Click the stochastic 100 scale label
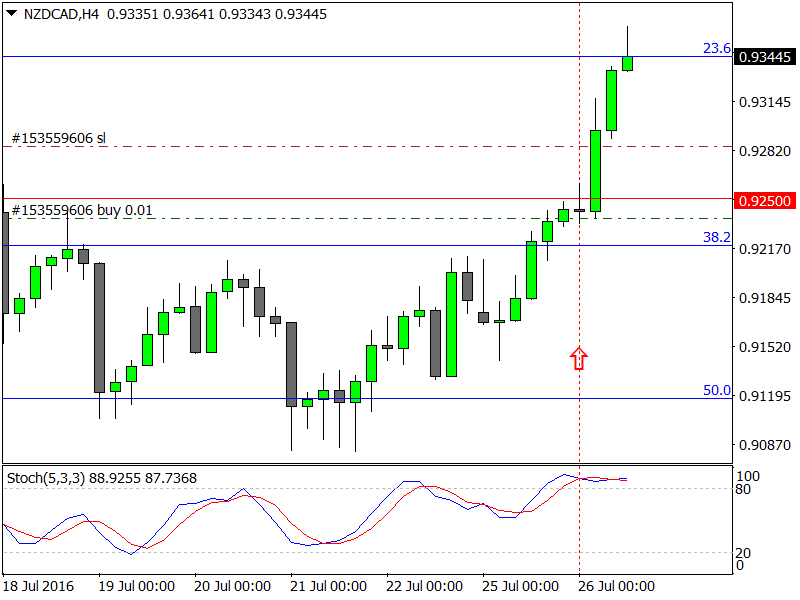The image size is (800, 600). 748,477
